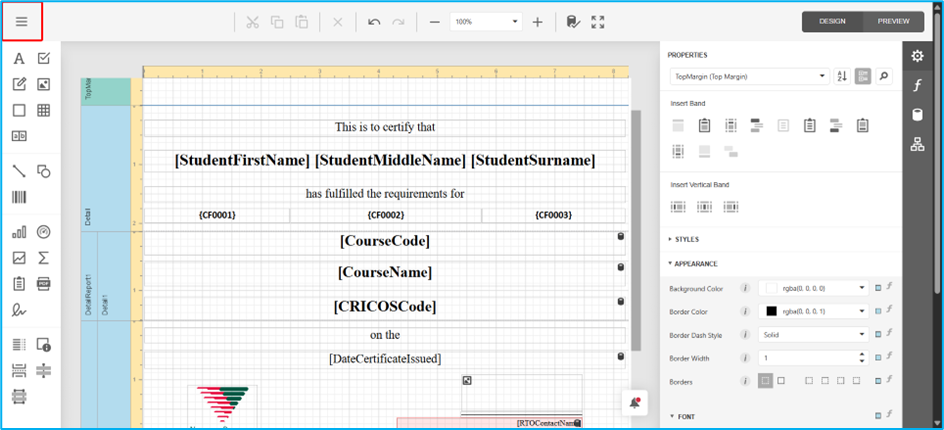Open the Border Dash Style dropdown
The image size is (944, 430).
pos(811,335)
